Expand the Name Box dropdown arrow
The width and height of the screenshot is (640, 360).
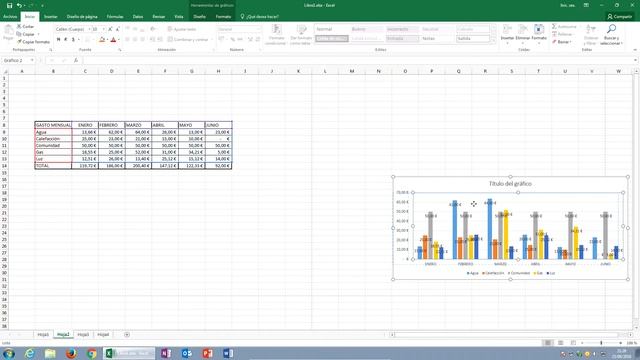[x=32, y=60]
